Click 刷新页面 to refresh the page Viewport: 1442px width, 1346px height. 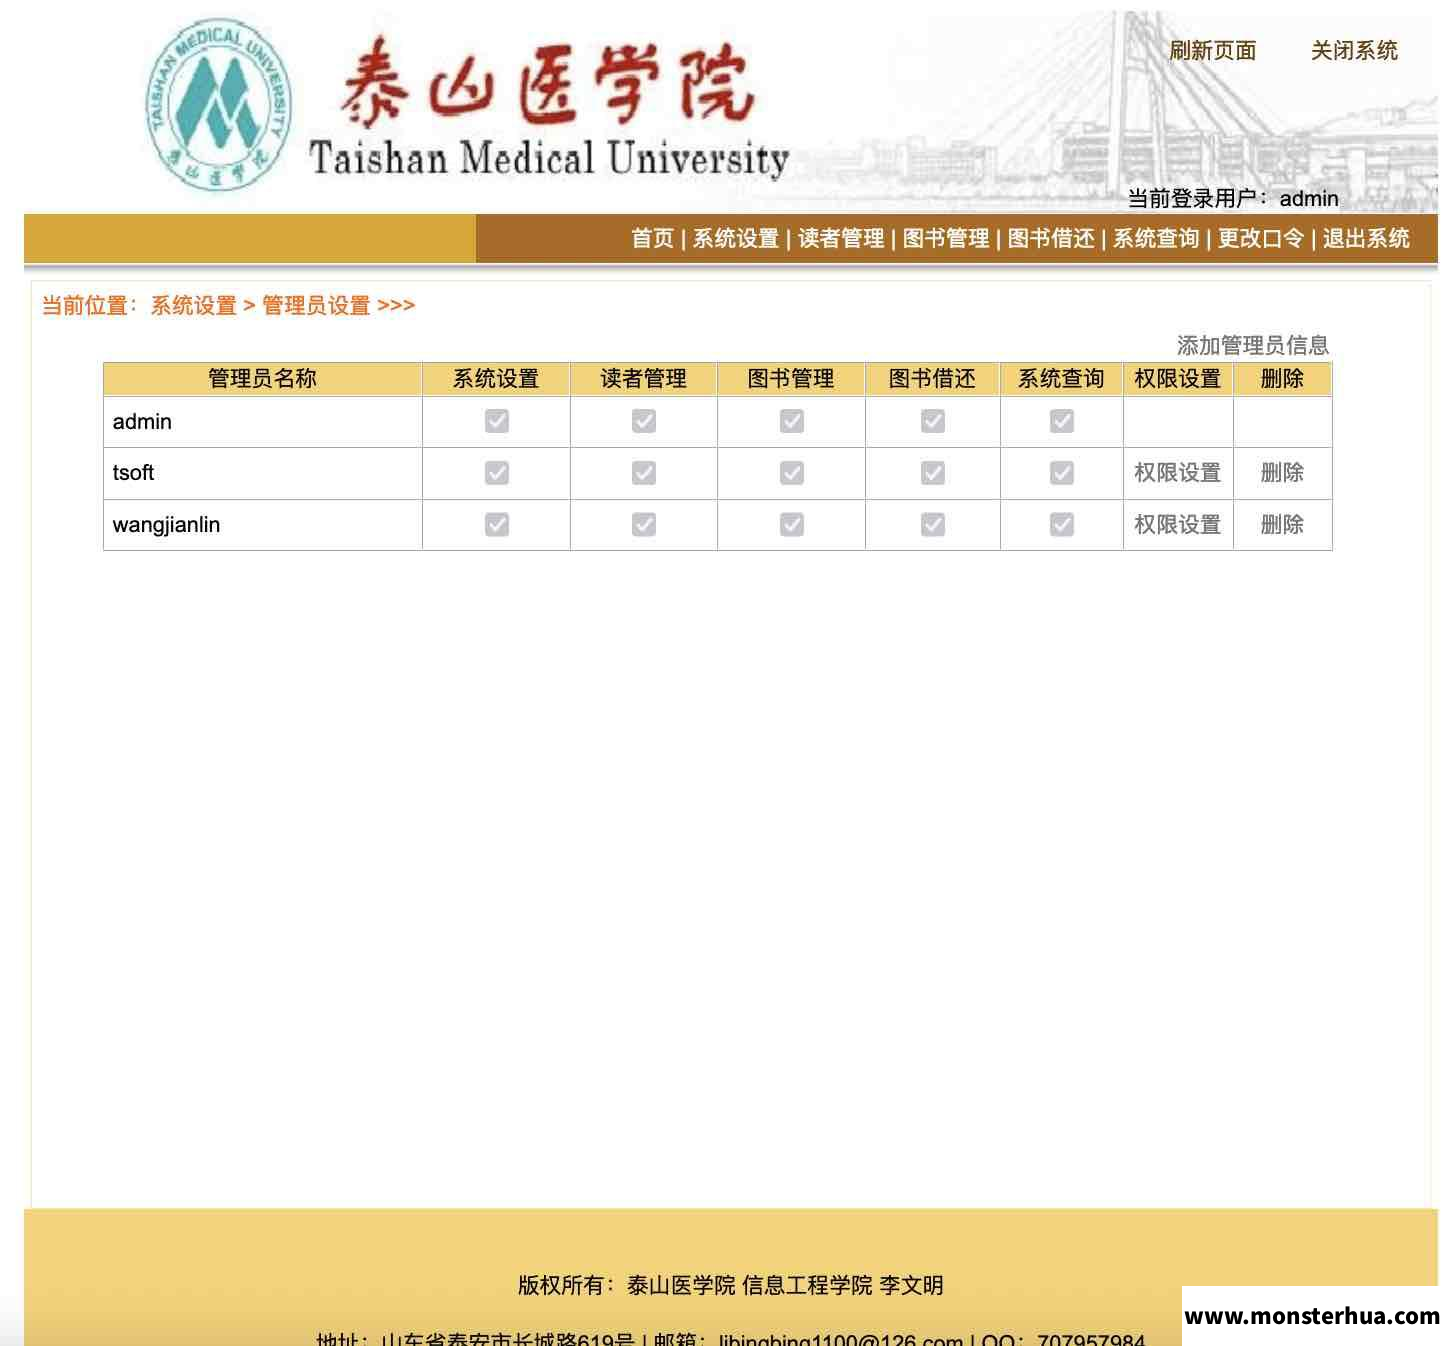pyautogui.click(x=1213, y=51)
